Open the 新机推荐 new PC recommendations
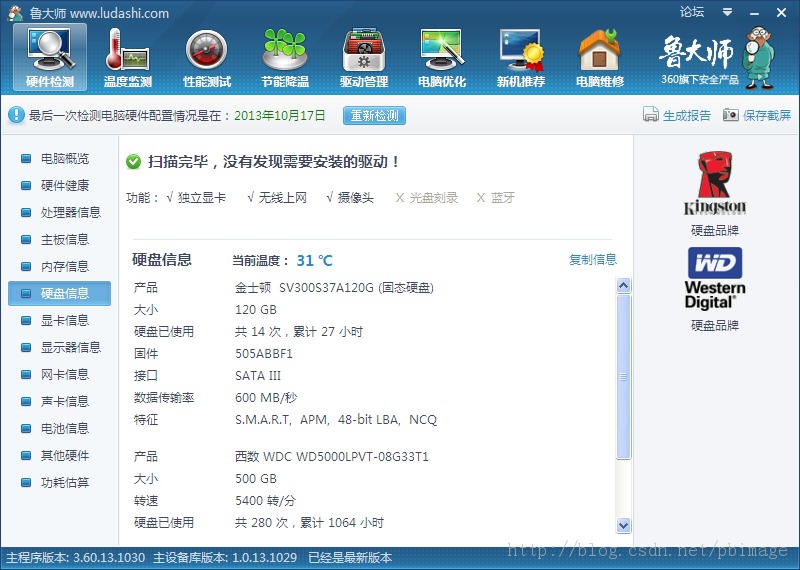 pos(520,58)
